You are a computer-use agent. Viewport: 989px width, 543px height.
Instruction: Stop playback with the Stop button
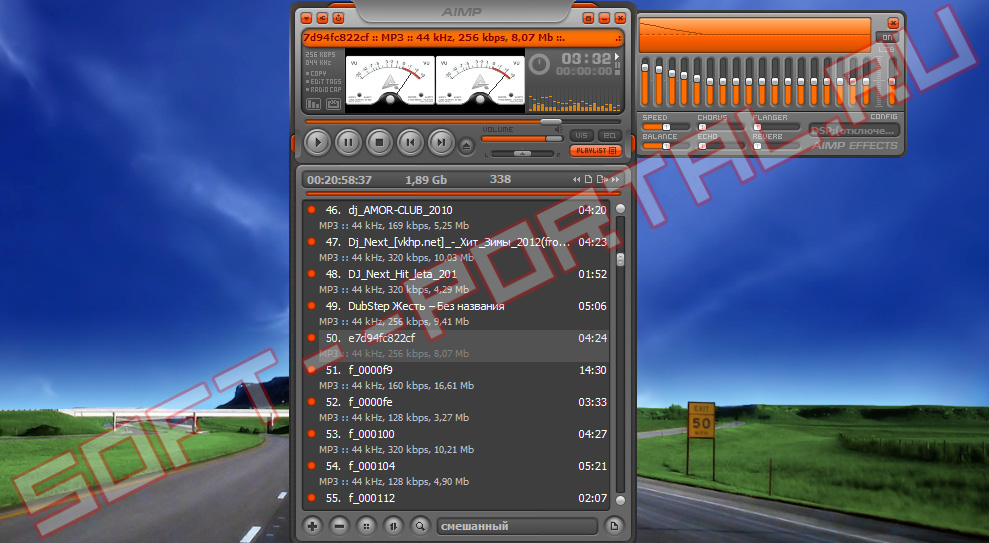pos(379,143)
